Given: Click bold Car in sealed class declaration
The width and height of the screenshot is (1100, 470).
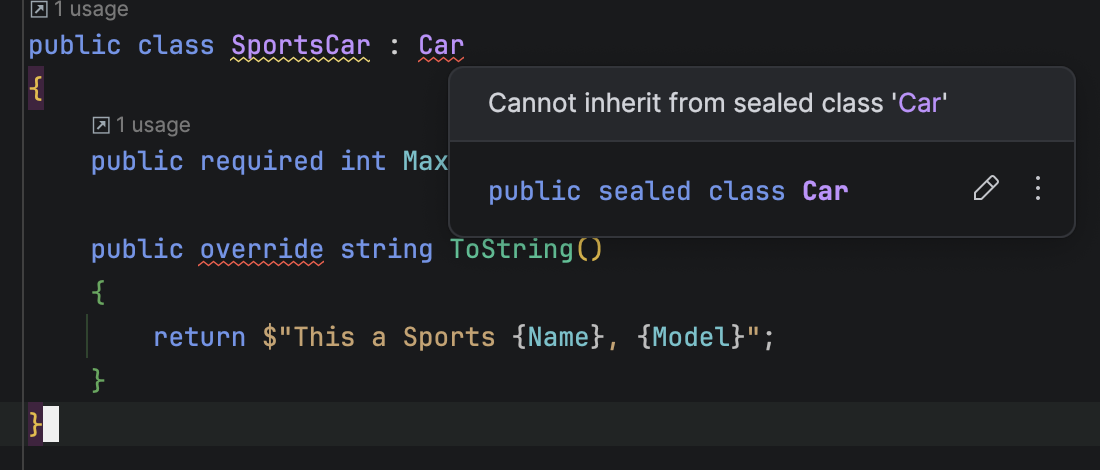Looking at the screenshot, I should [825, 190].
